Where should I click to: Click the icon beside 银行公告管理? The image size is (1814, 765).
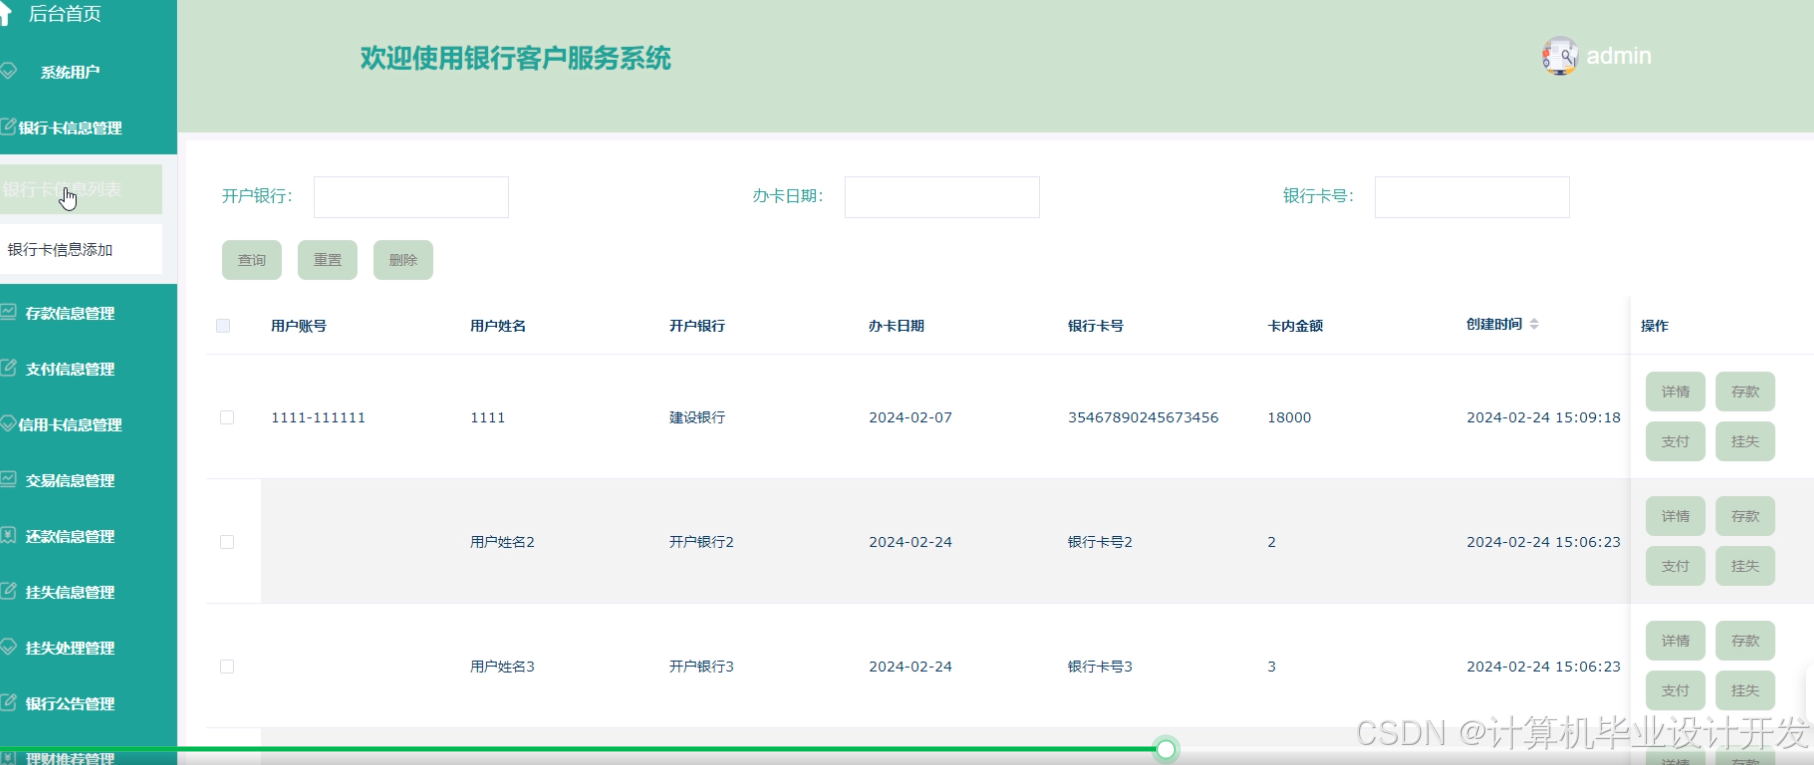8,703
